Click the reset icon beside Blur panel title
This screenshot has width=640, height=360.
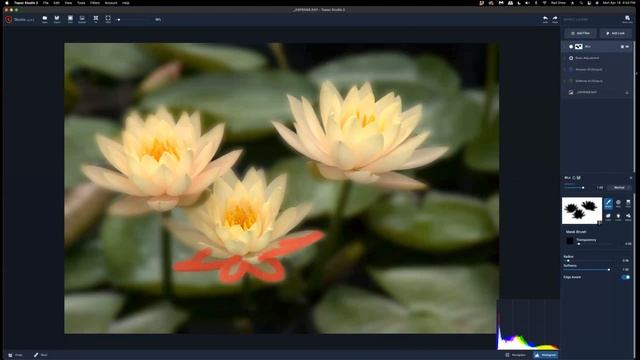coord(574,178)
